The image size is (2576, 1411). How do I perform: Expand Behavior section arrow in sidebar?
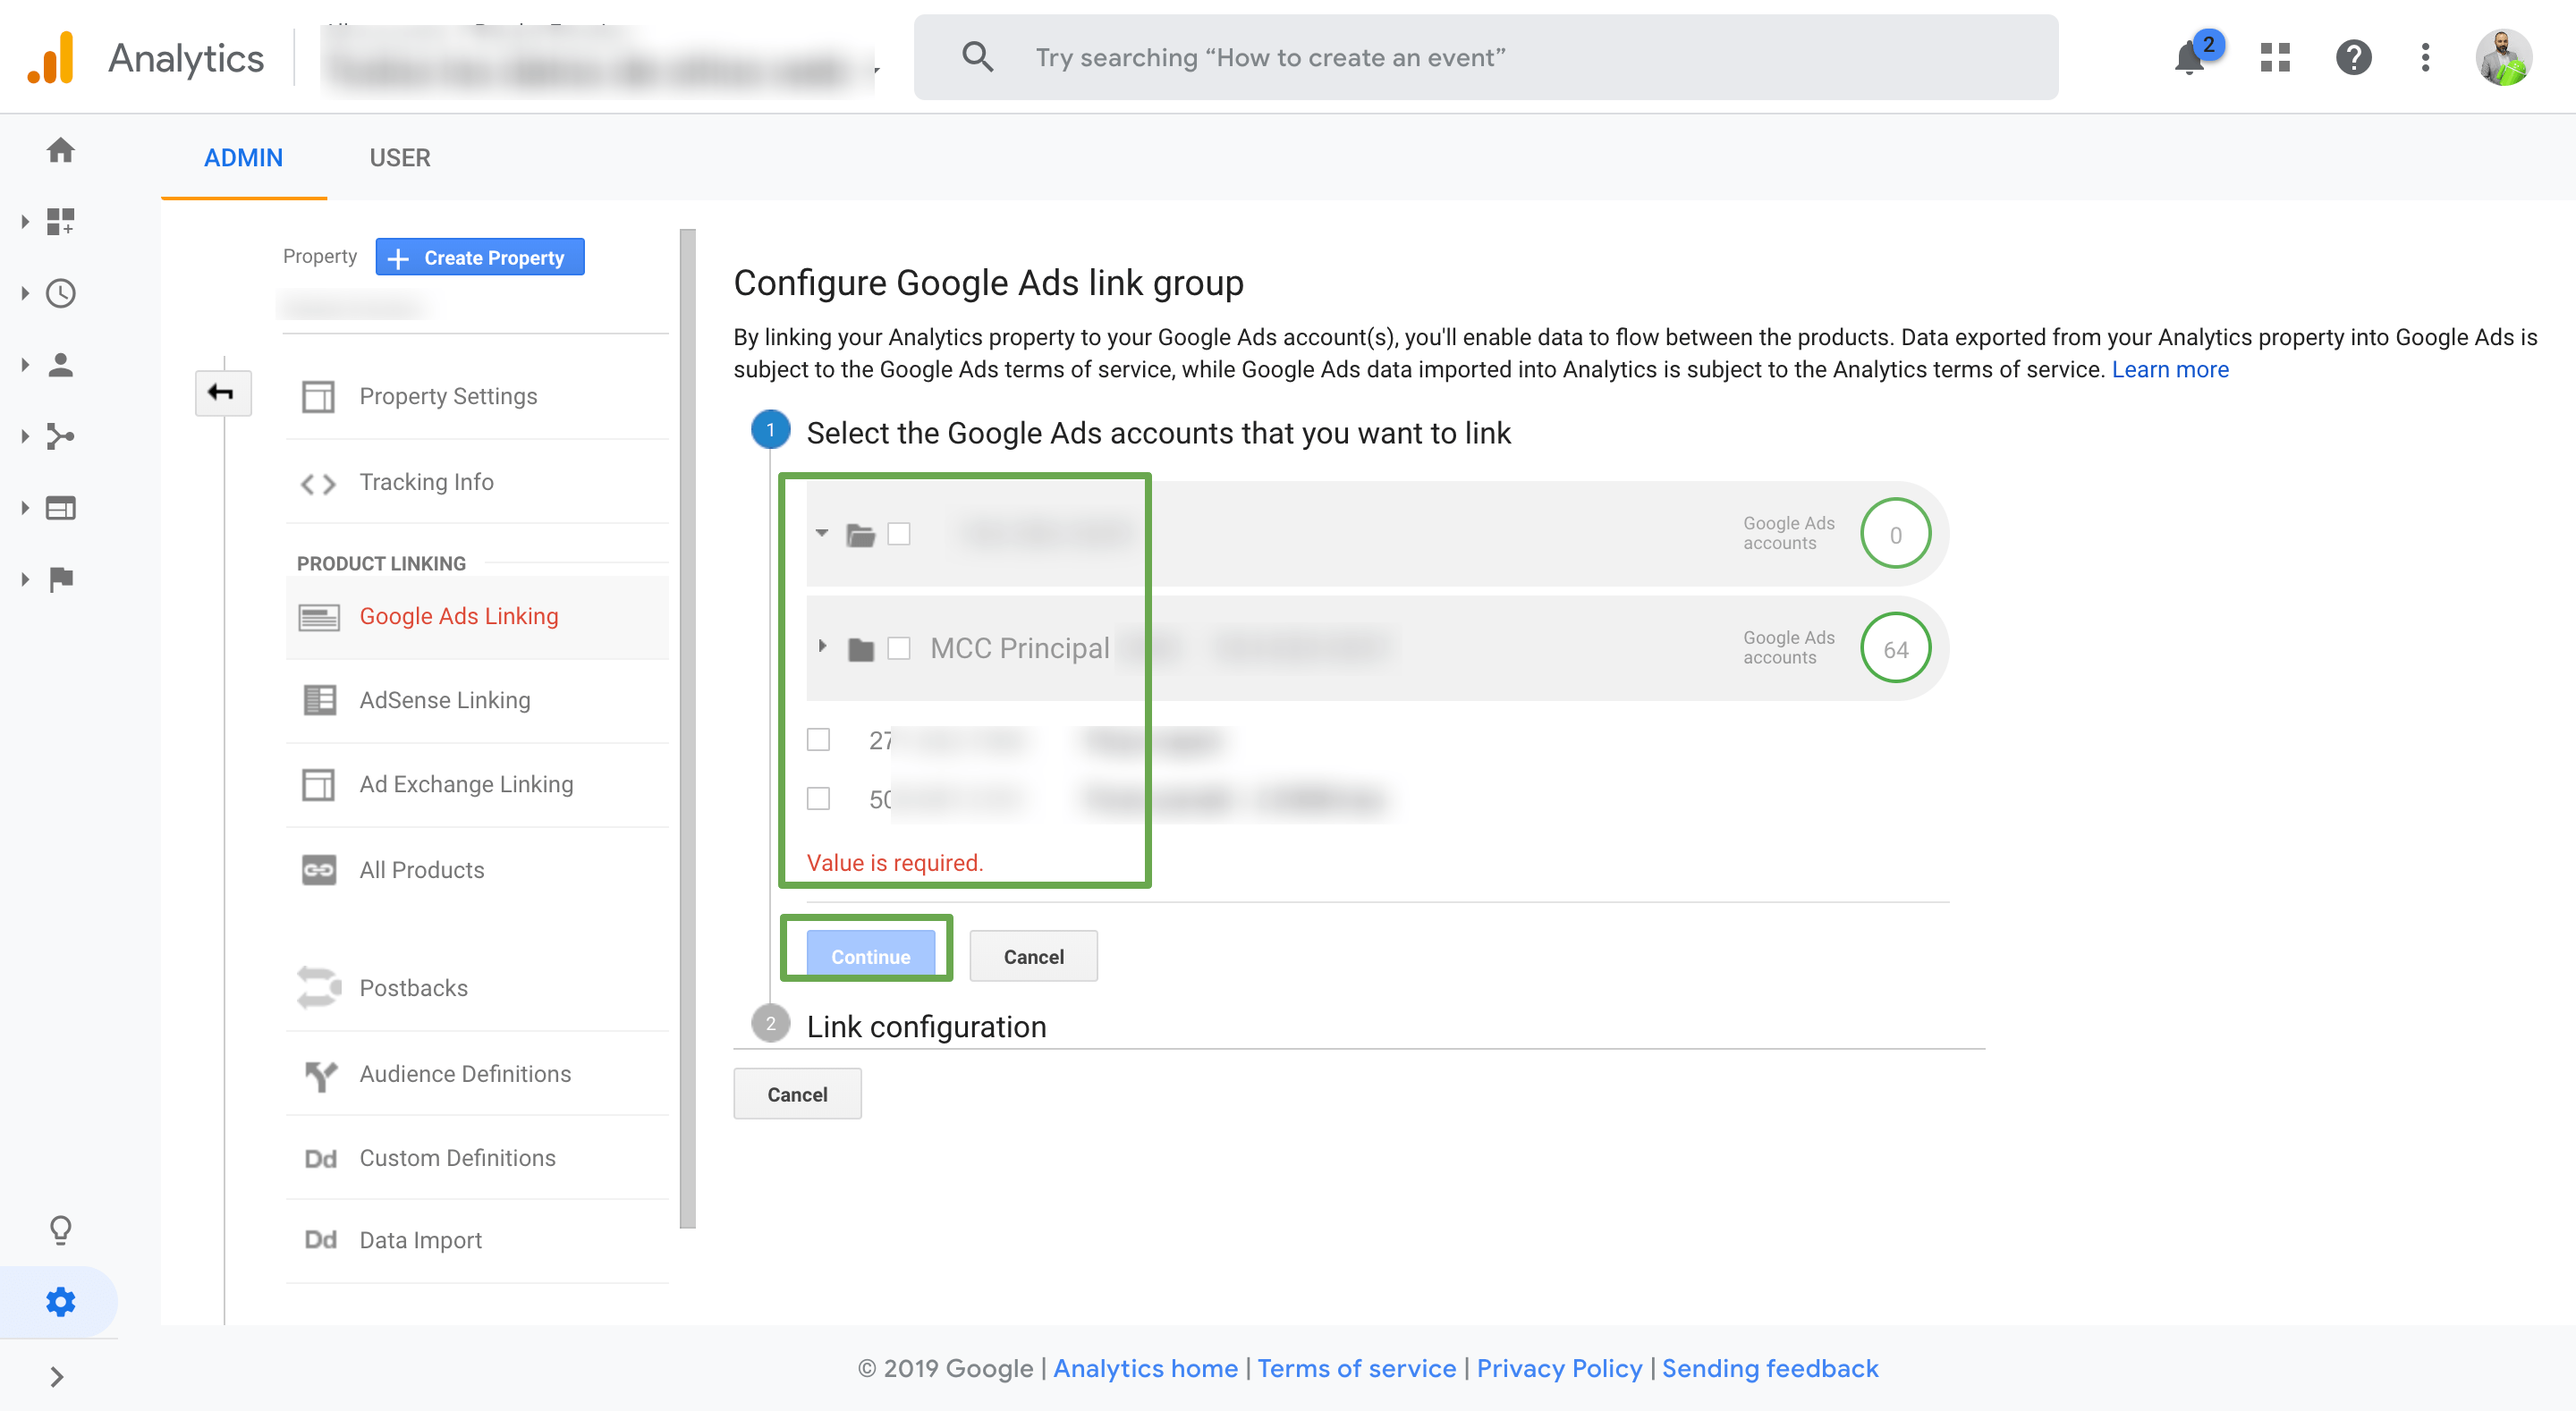click(25, 508)
